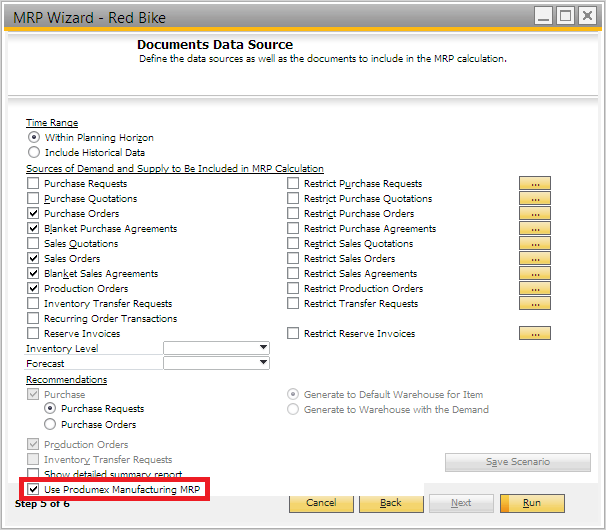
Task: Check the Restrict Sales Agreements box
Action: click(294, 274)
